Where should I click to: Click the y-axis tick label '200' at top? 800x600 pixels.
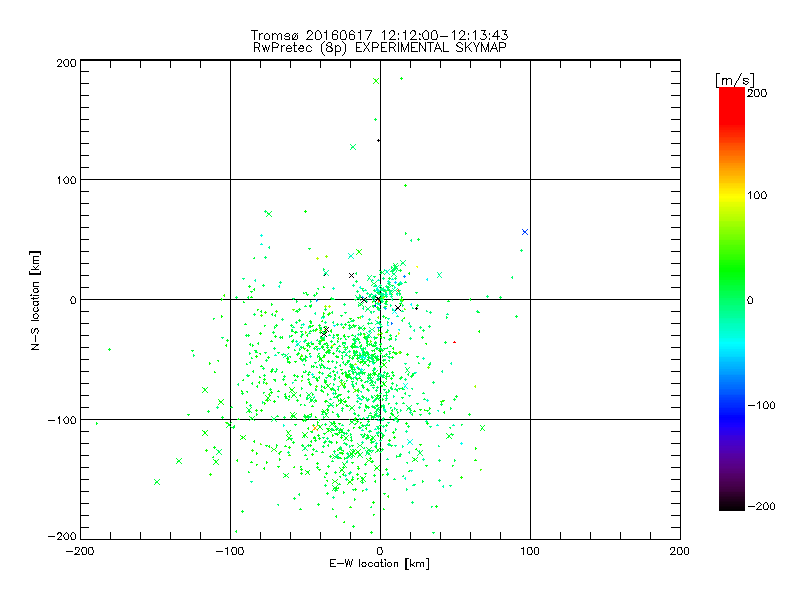click(66, 63)
